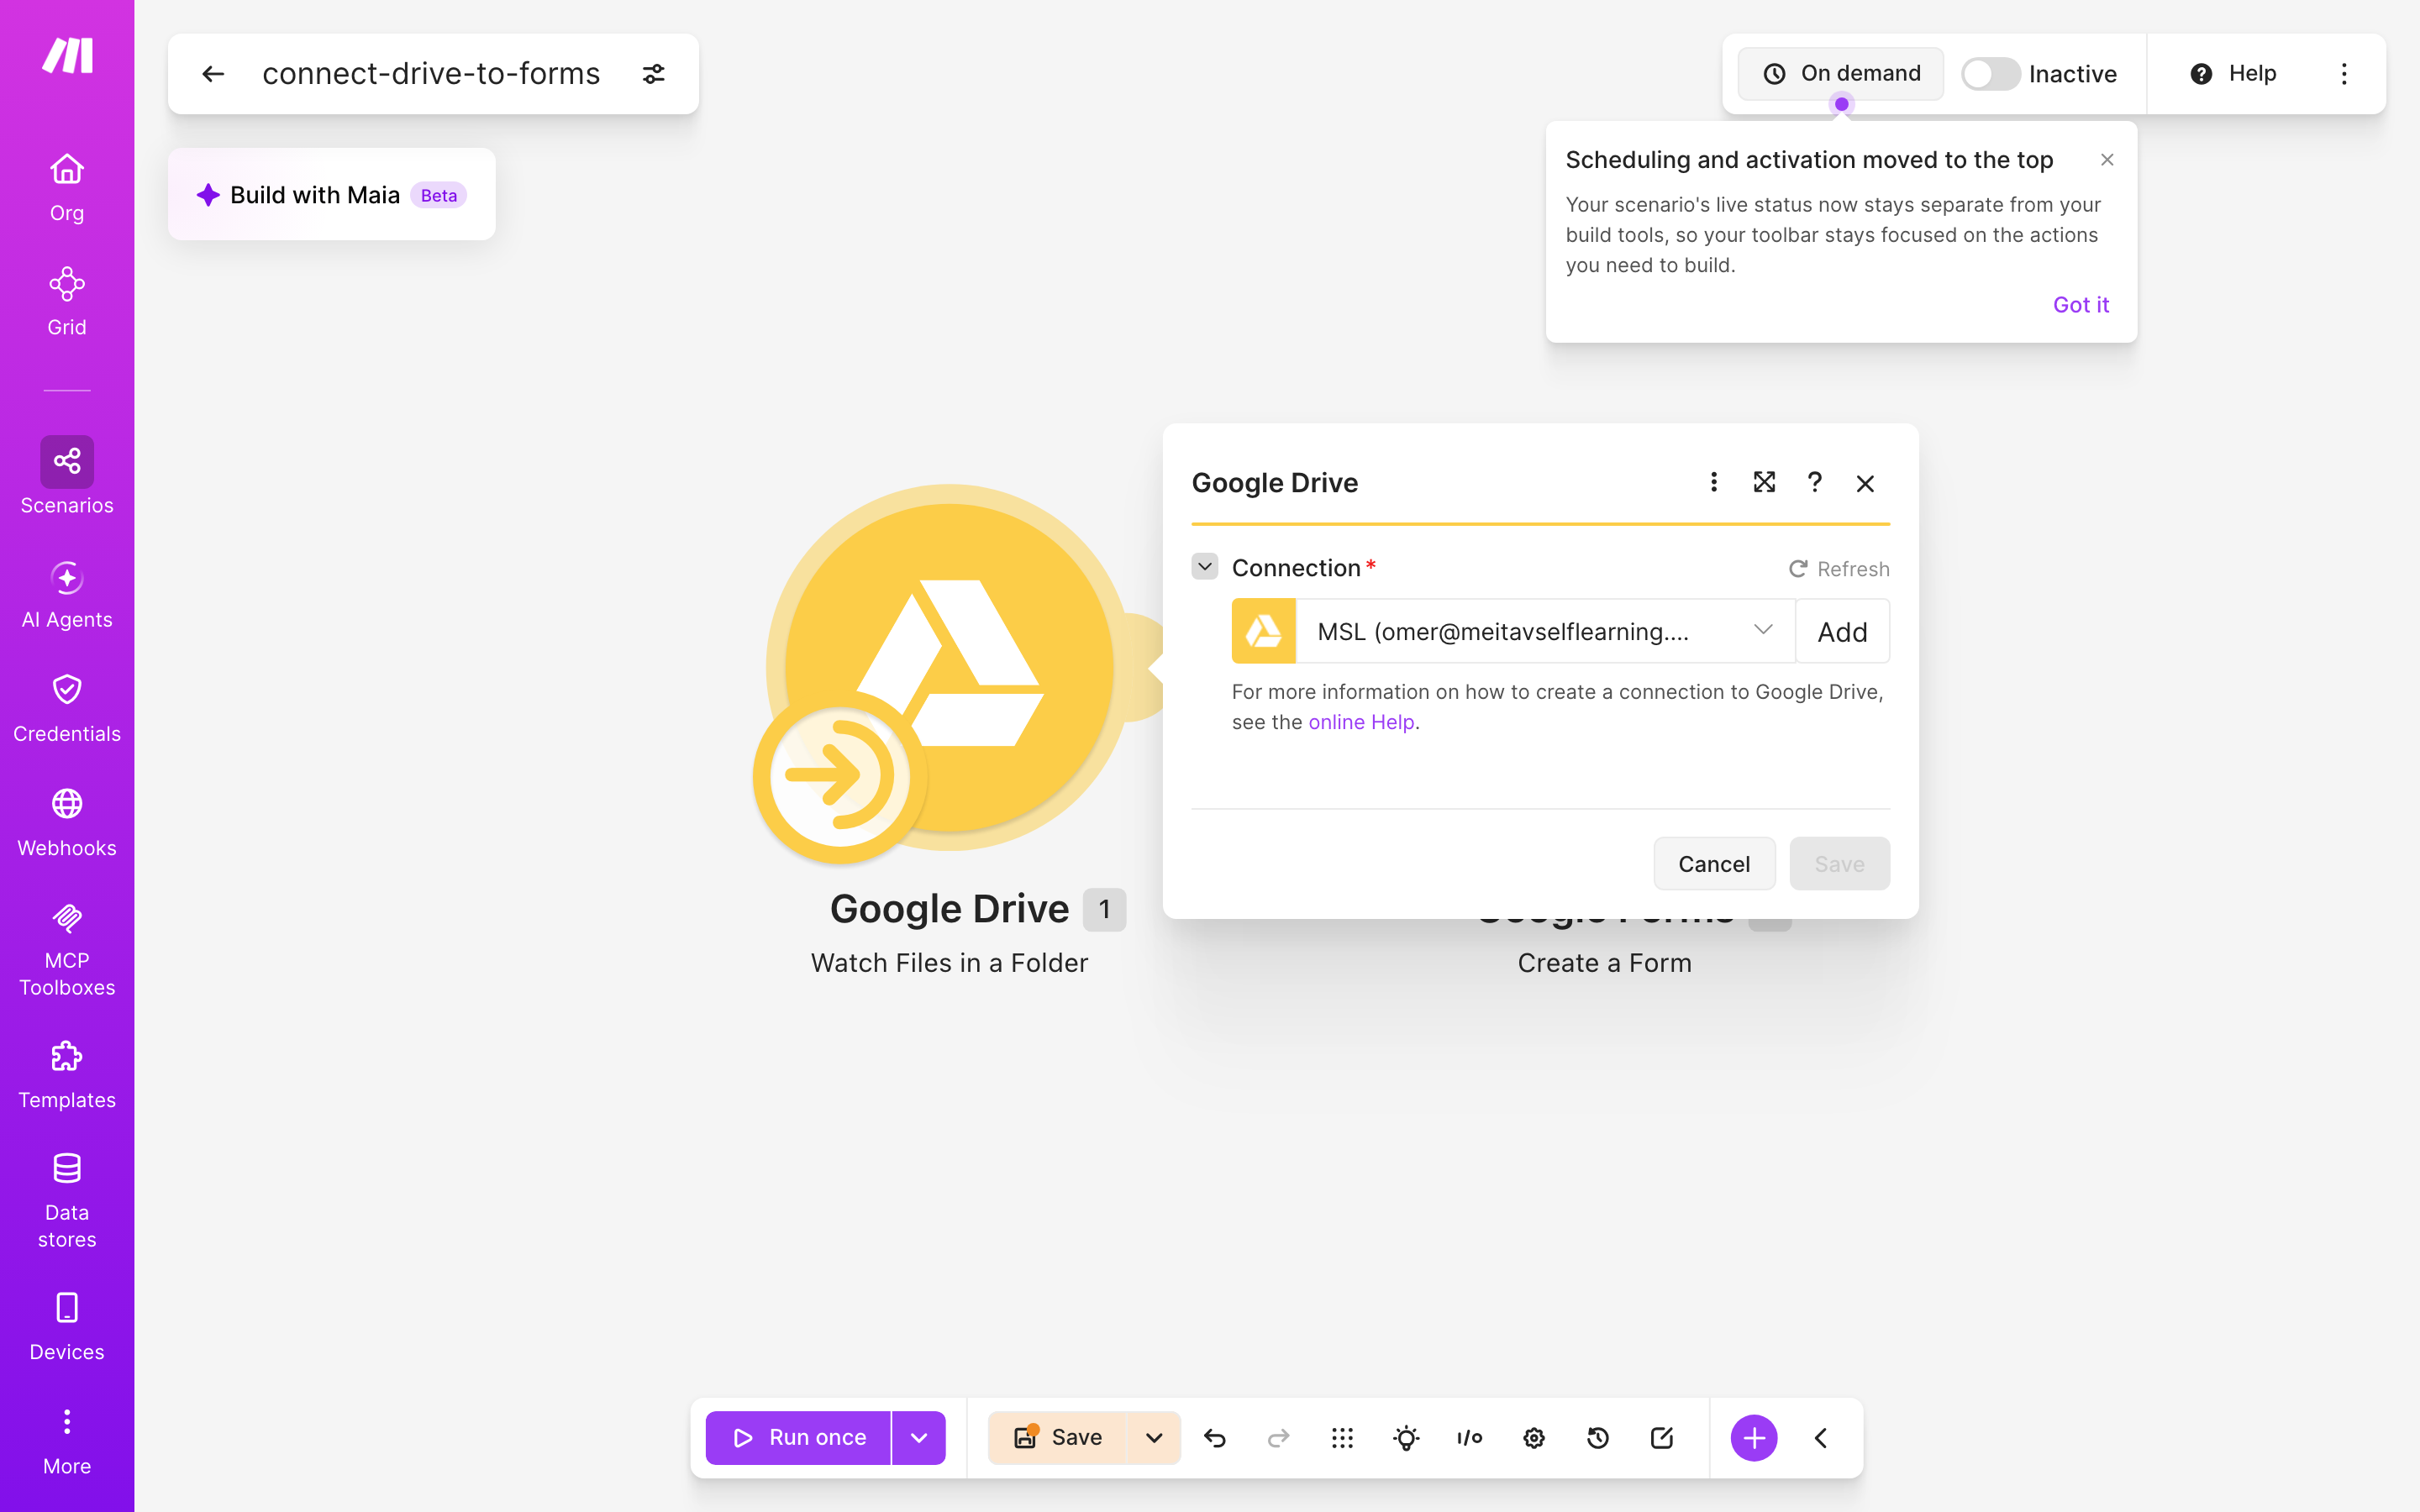The image size is (2420, 1512).
Task: Click redo arrow in bottom toolbar
Action: (x=1278, y=1438)
